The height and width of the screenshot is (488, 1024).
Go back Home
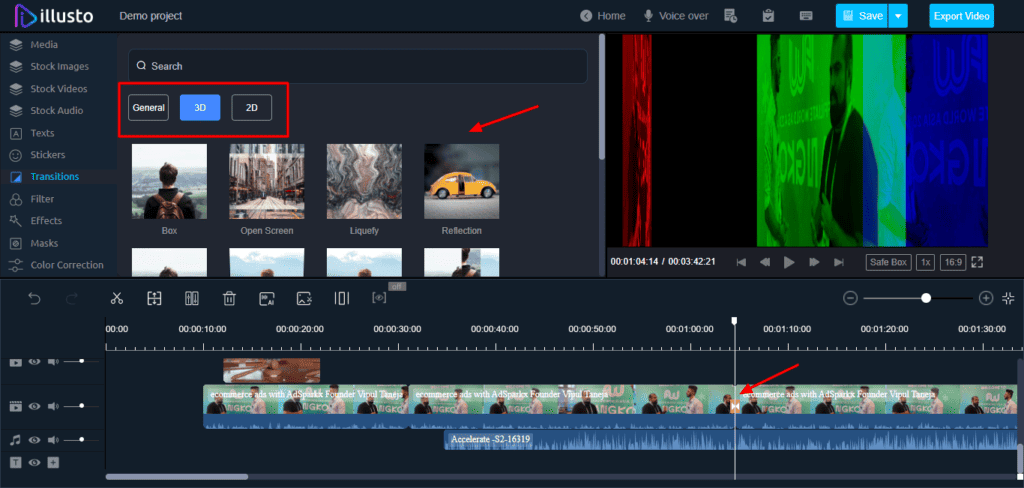pos(603,16)
